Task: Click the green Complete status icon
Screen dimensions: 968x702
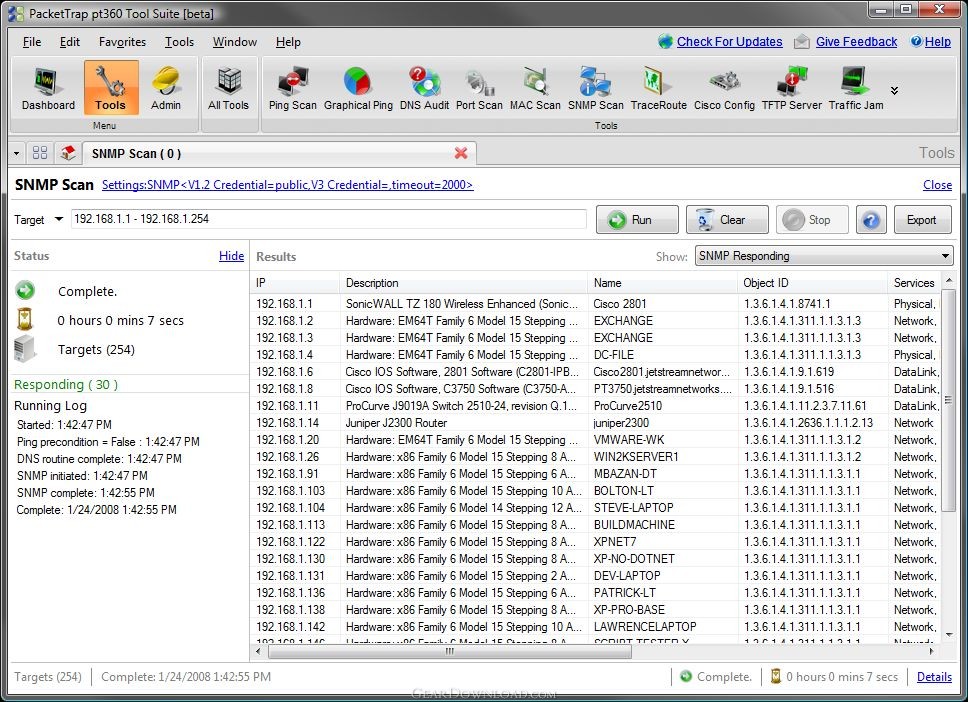Action: pos(25,291)
